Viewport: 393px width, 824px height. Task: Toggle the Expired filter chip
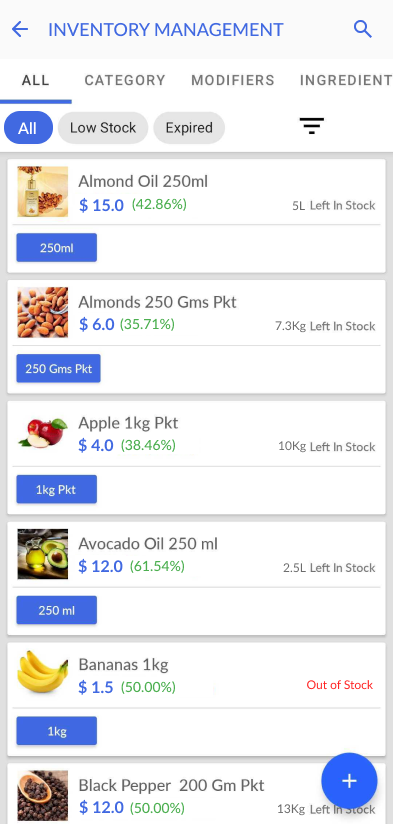click(189, 128)
